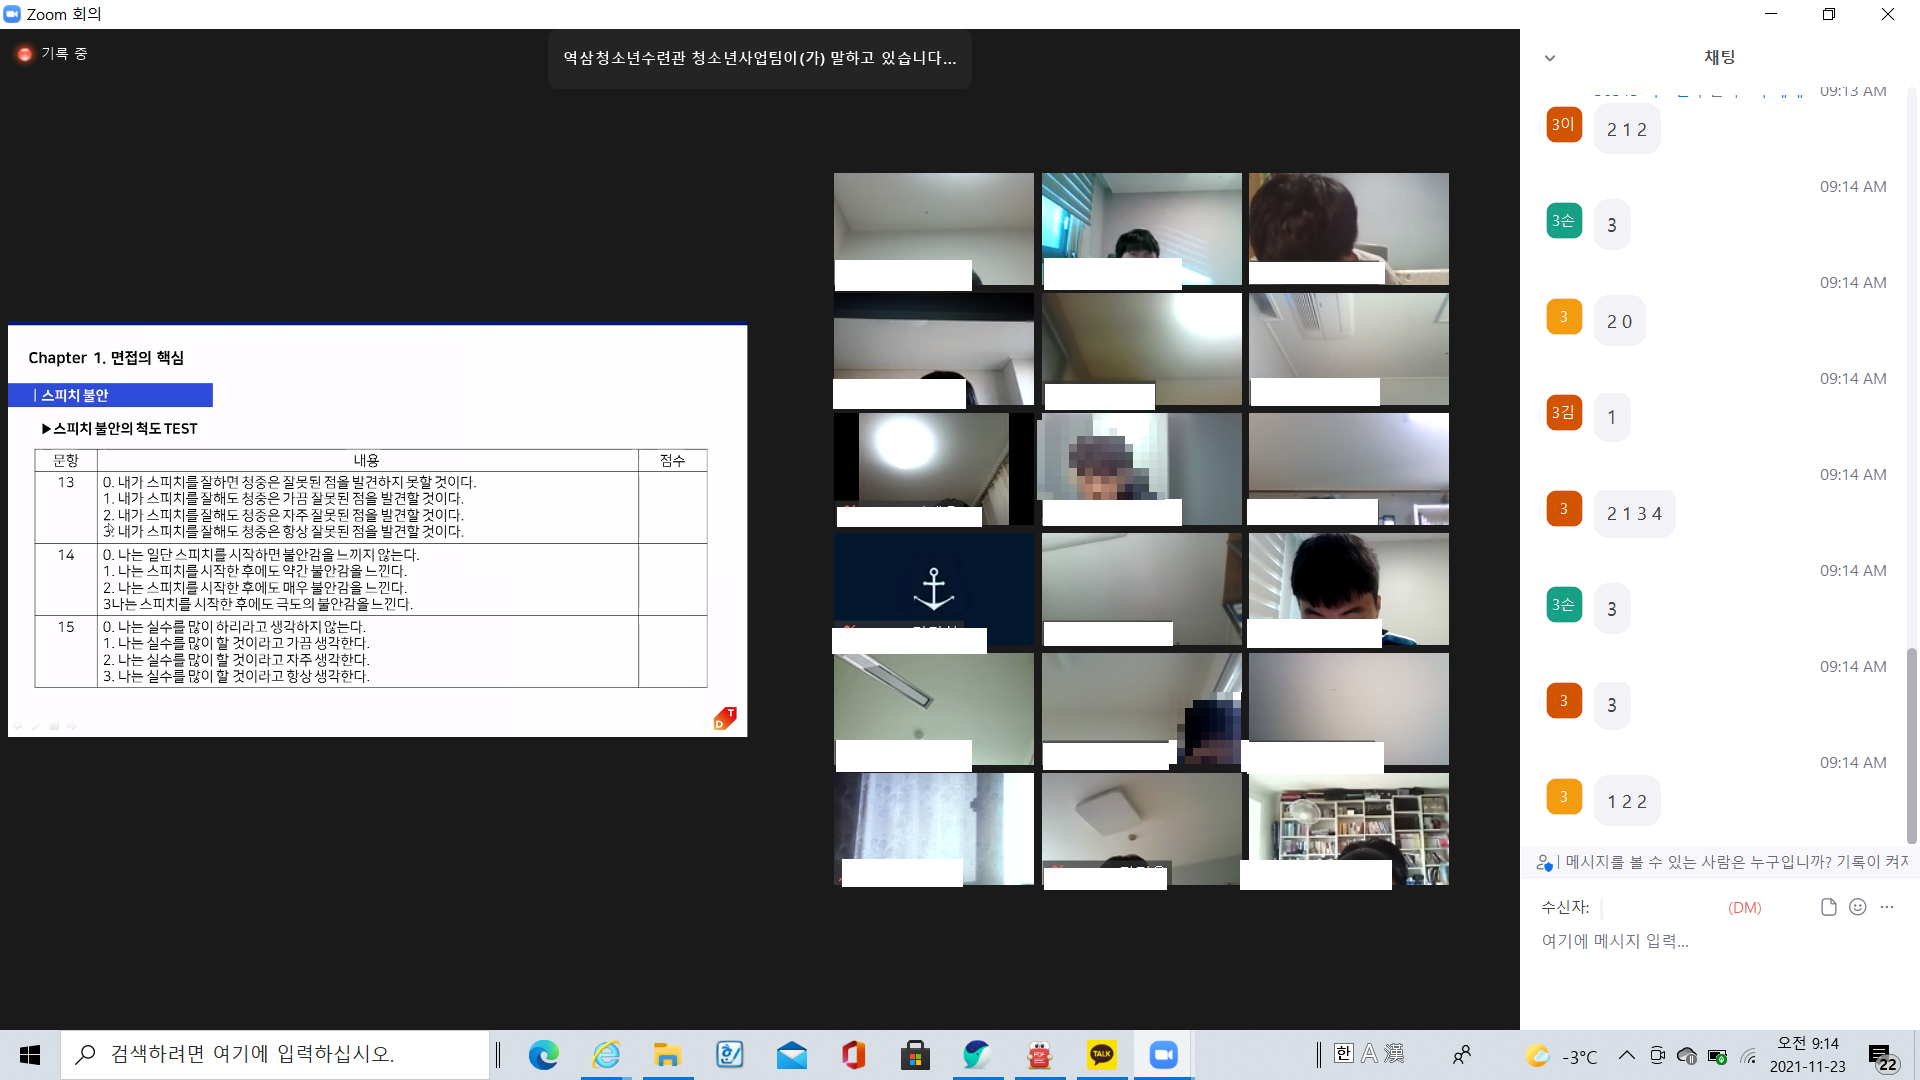Select the video tile with window blinds and boy
The height and width of the screenshot is (1080, 1920).
coord(1141,229)
